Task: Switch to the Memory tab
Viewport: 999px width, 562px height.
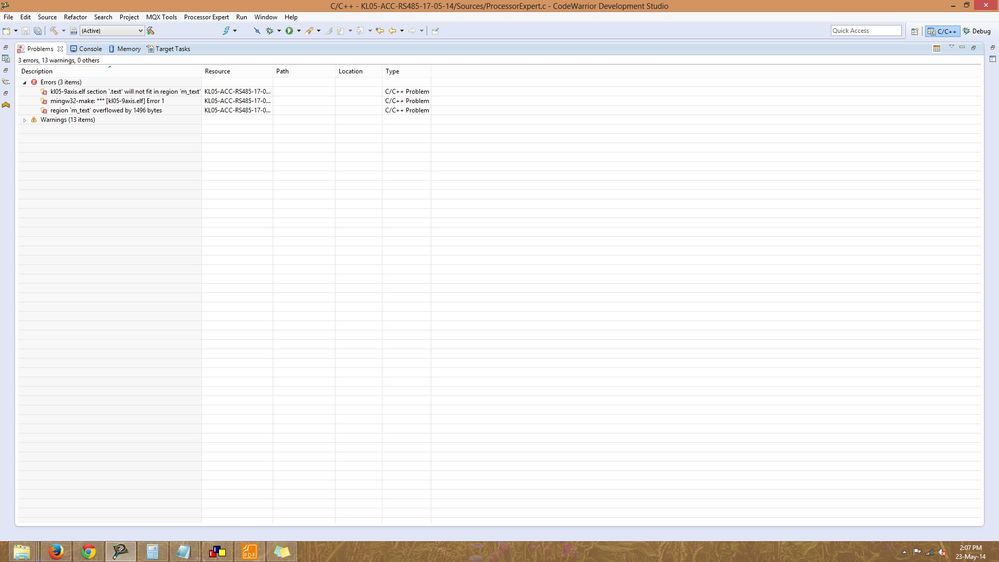Action: (124, 48)
